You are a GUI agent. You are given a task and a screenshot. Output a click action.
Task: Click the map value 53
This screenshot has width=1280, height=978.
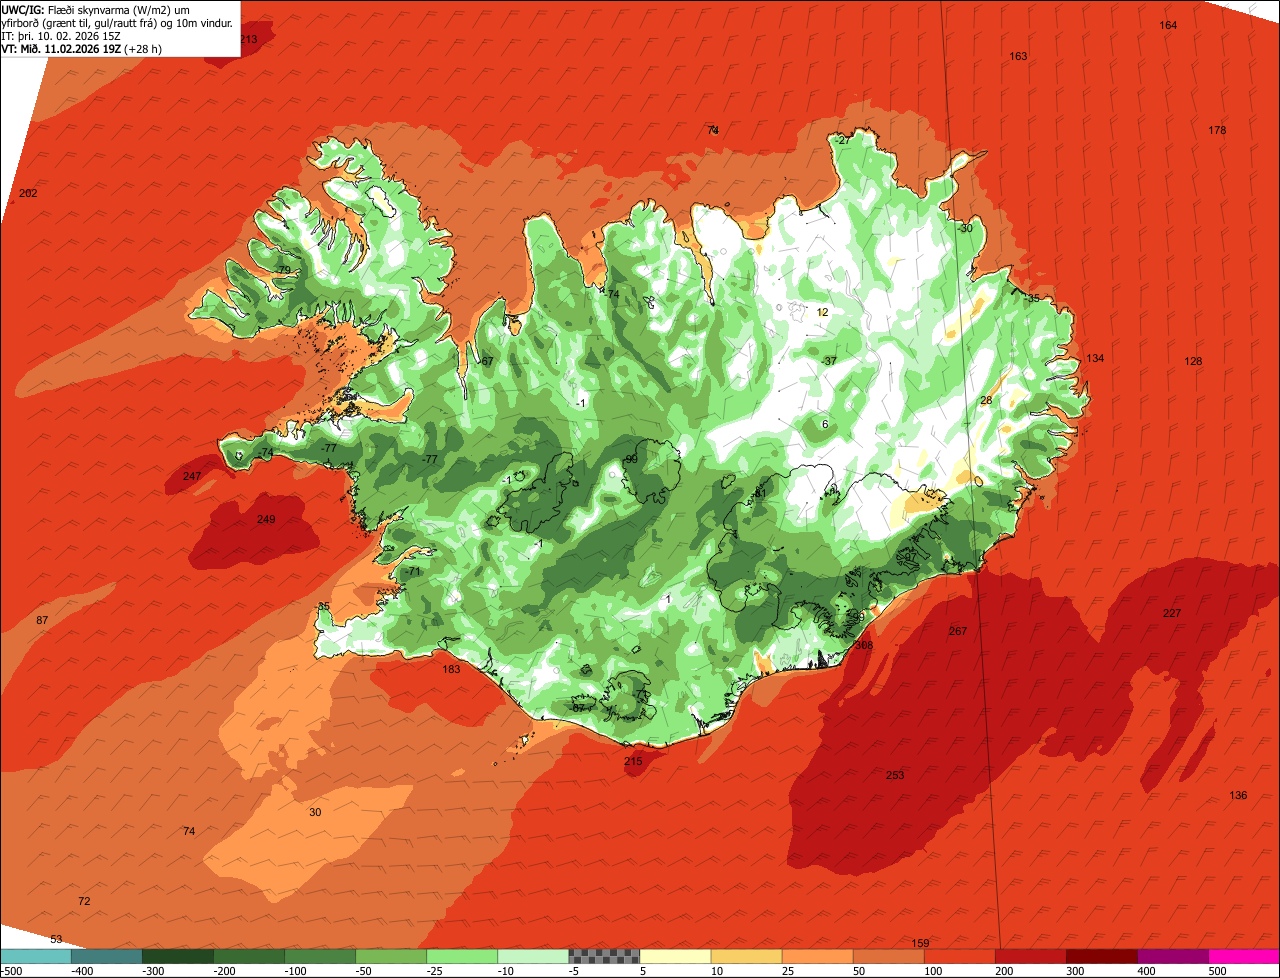pos(56,939)
